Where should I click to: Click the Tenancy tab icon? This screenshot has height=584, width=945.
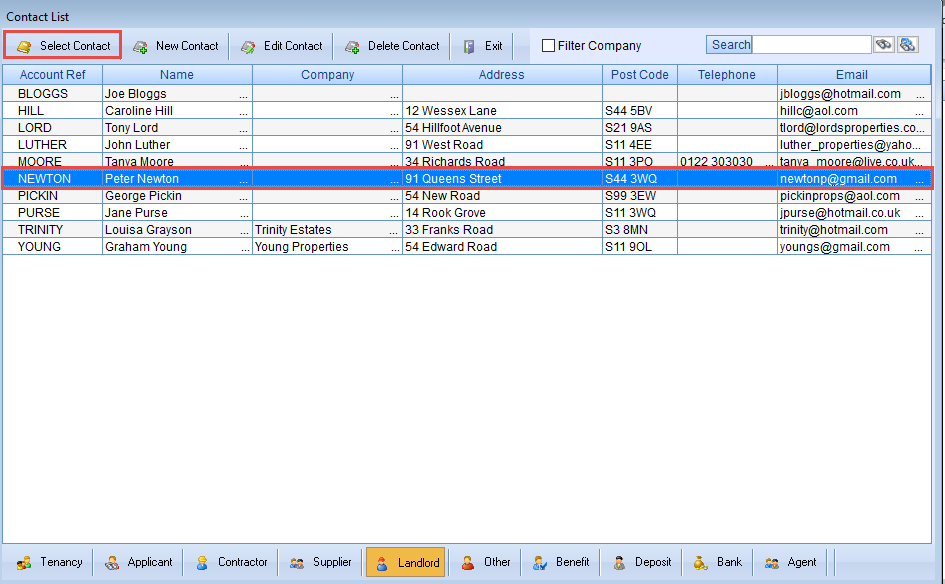pyautogui.click(x=25, y=563)
